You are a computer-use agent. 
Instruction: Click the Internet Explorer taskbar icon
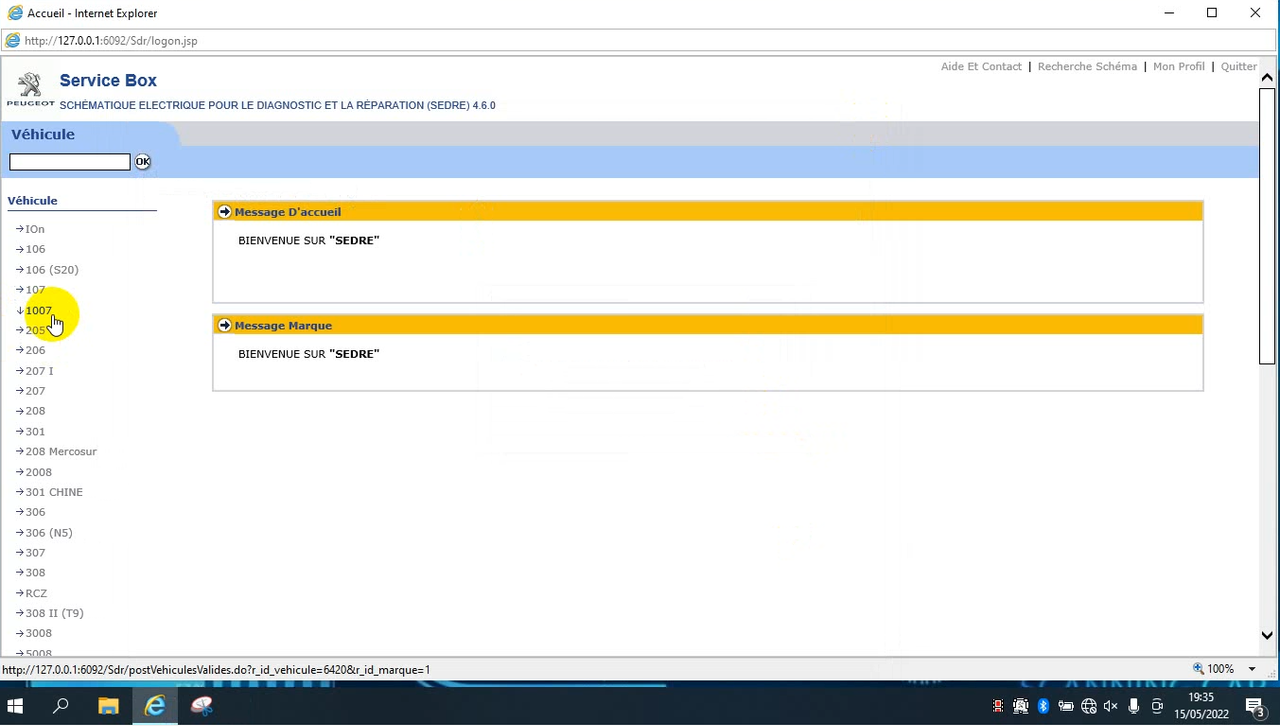coord(155,706)
